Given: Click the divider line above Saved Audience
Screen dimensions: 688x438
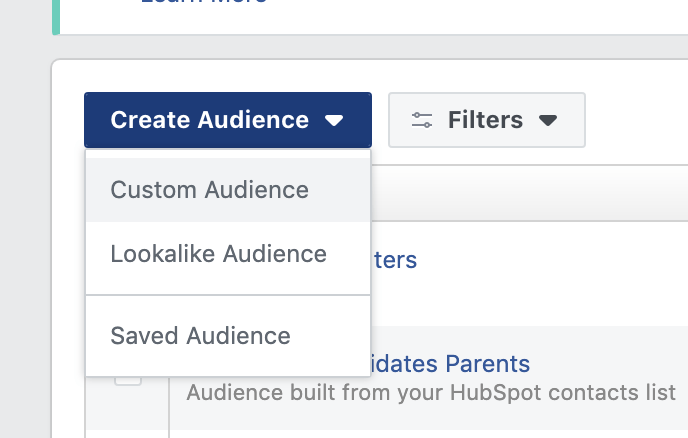Looking at the screenshot, I should 228,295.
